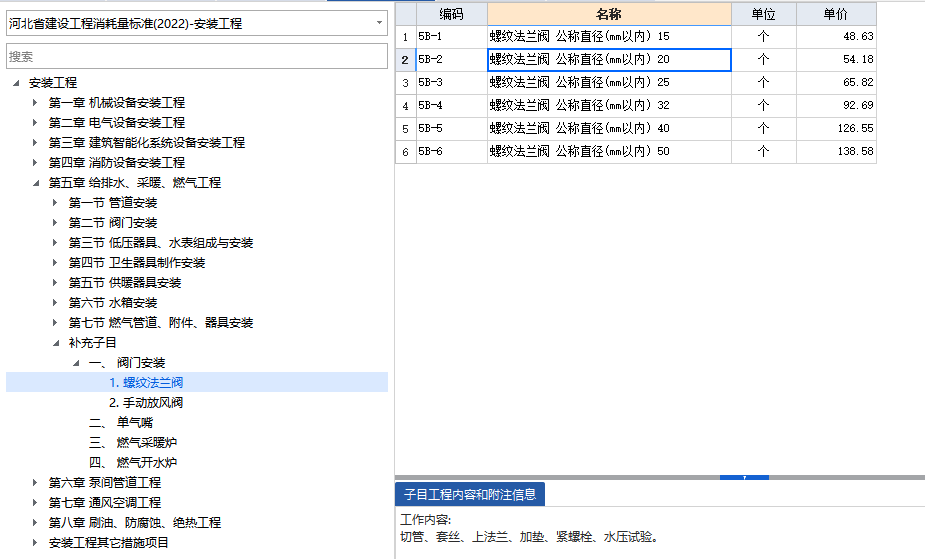
Task: Select tree item 2. 手动放风阀
Action: pos(146,403)
